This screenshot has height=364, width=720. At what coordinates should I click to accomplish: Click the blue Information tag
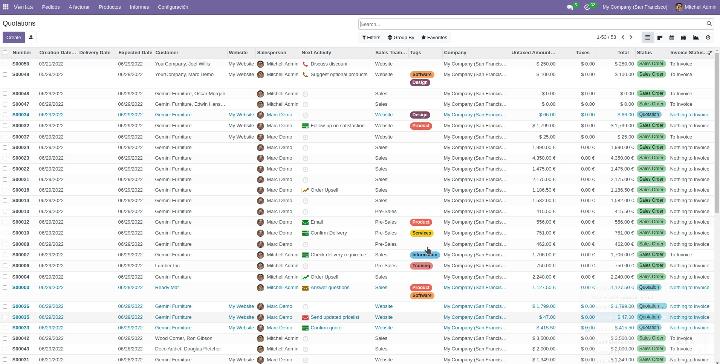tap(424, 255)
